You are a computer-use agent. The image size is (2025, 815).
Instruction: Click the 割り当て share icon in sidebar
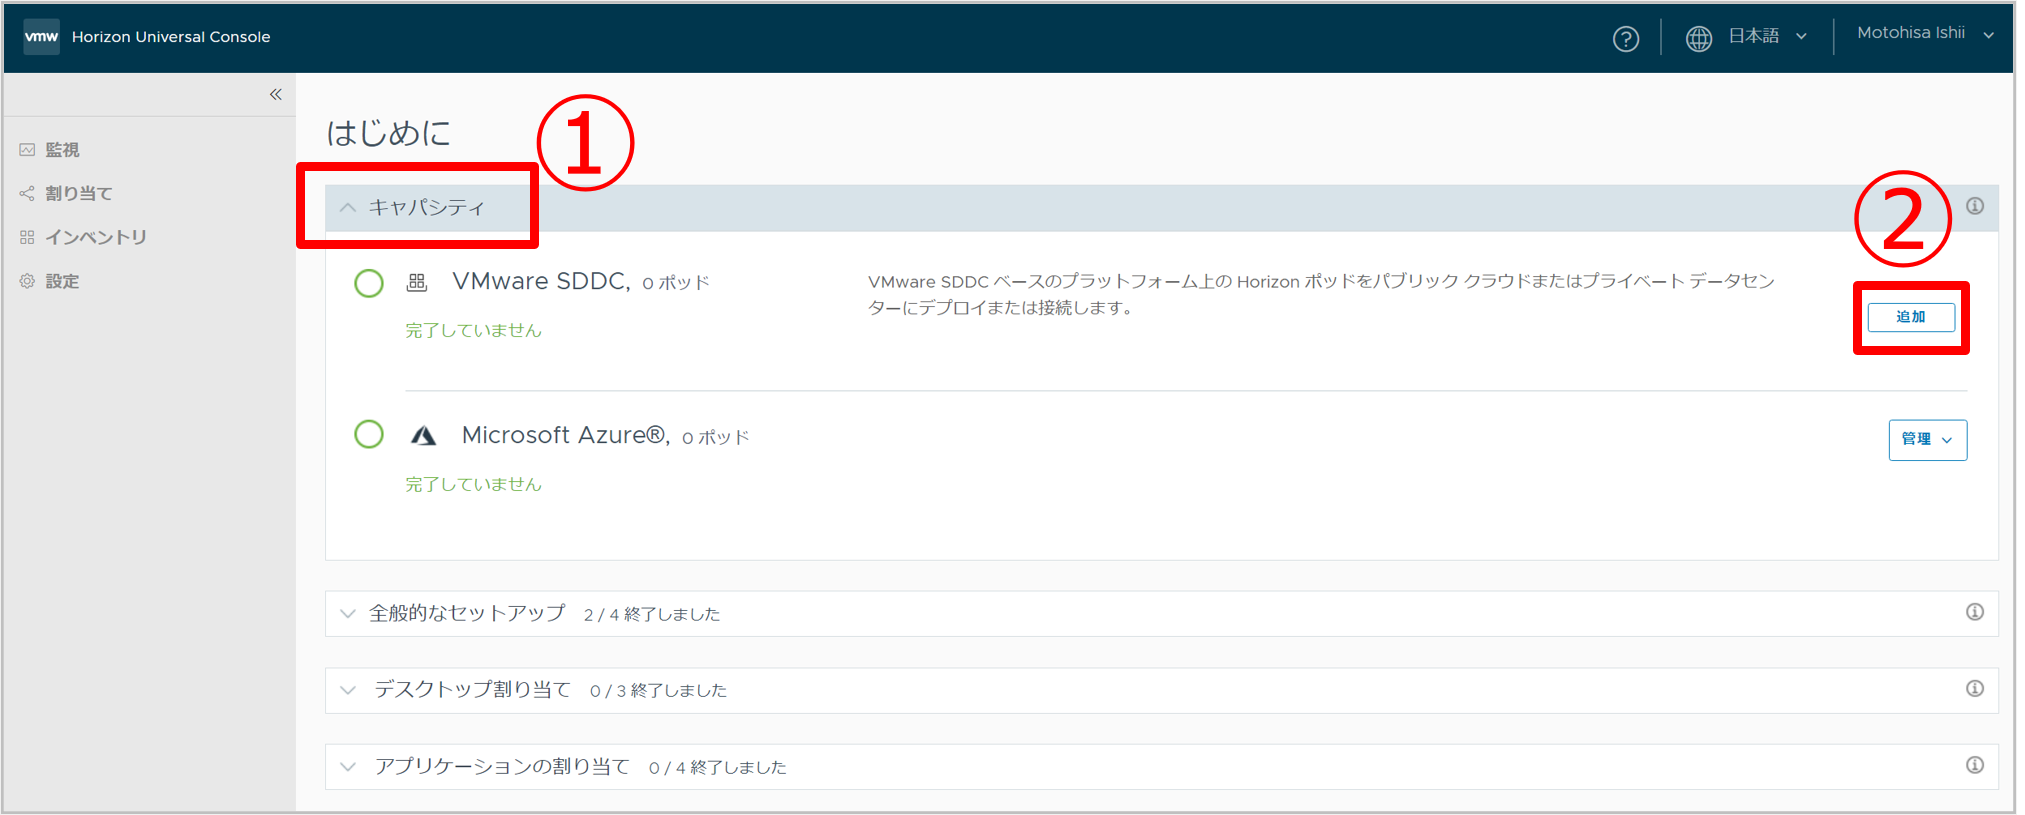tap(27, 193)
